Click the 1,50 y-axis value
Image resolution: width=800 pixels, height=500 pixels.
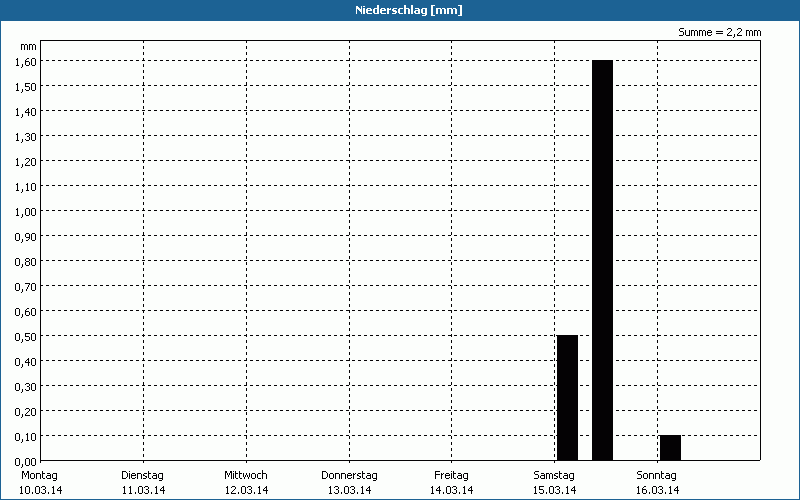point(26,87)
